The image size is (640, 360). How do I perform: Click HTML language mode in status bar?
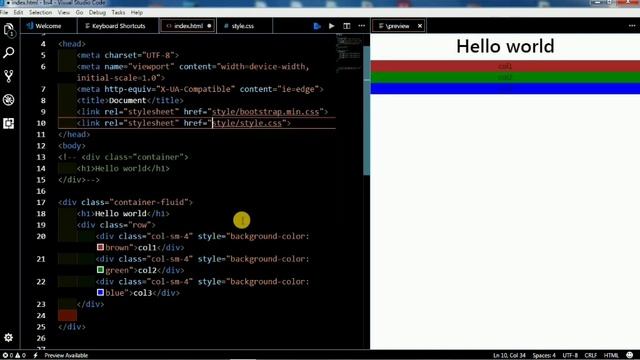(x=611, y=356)
